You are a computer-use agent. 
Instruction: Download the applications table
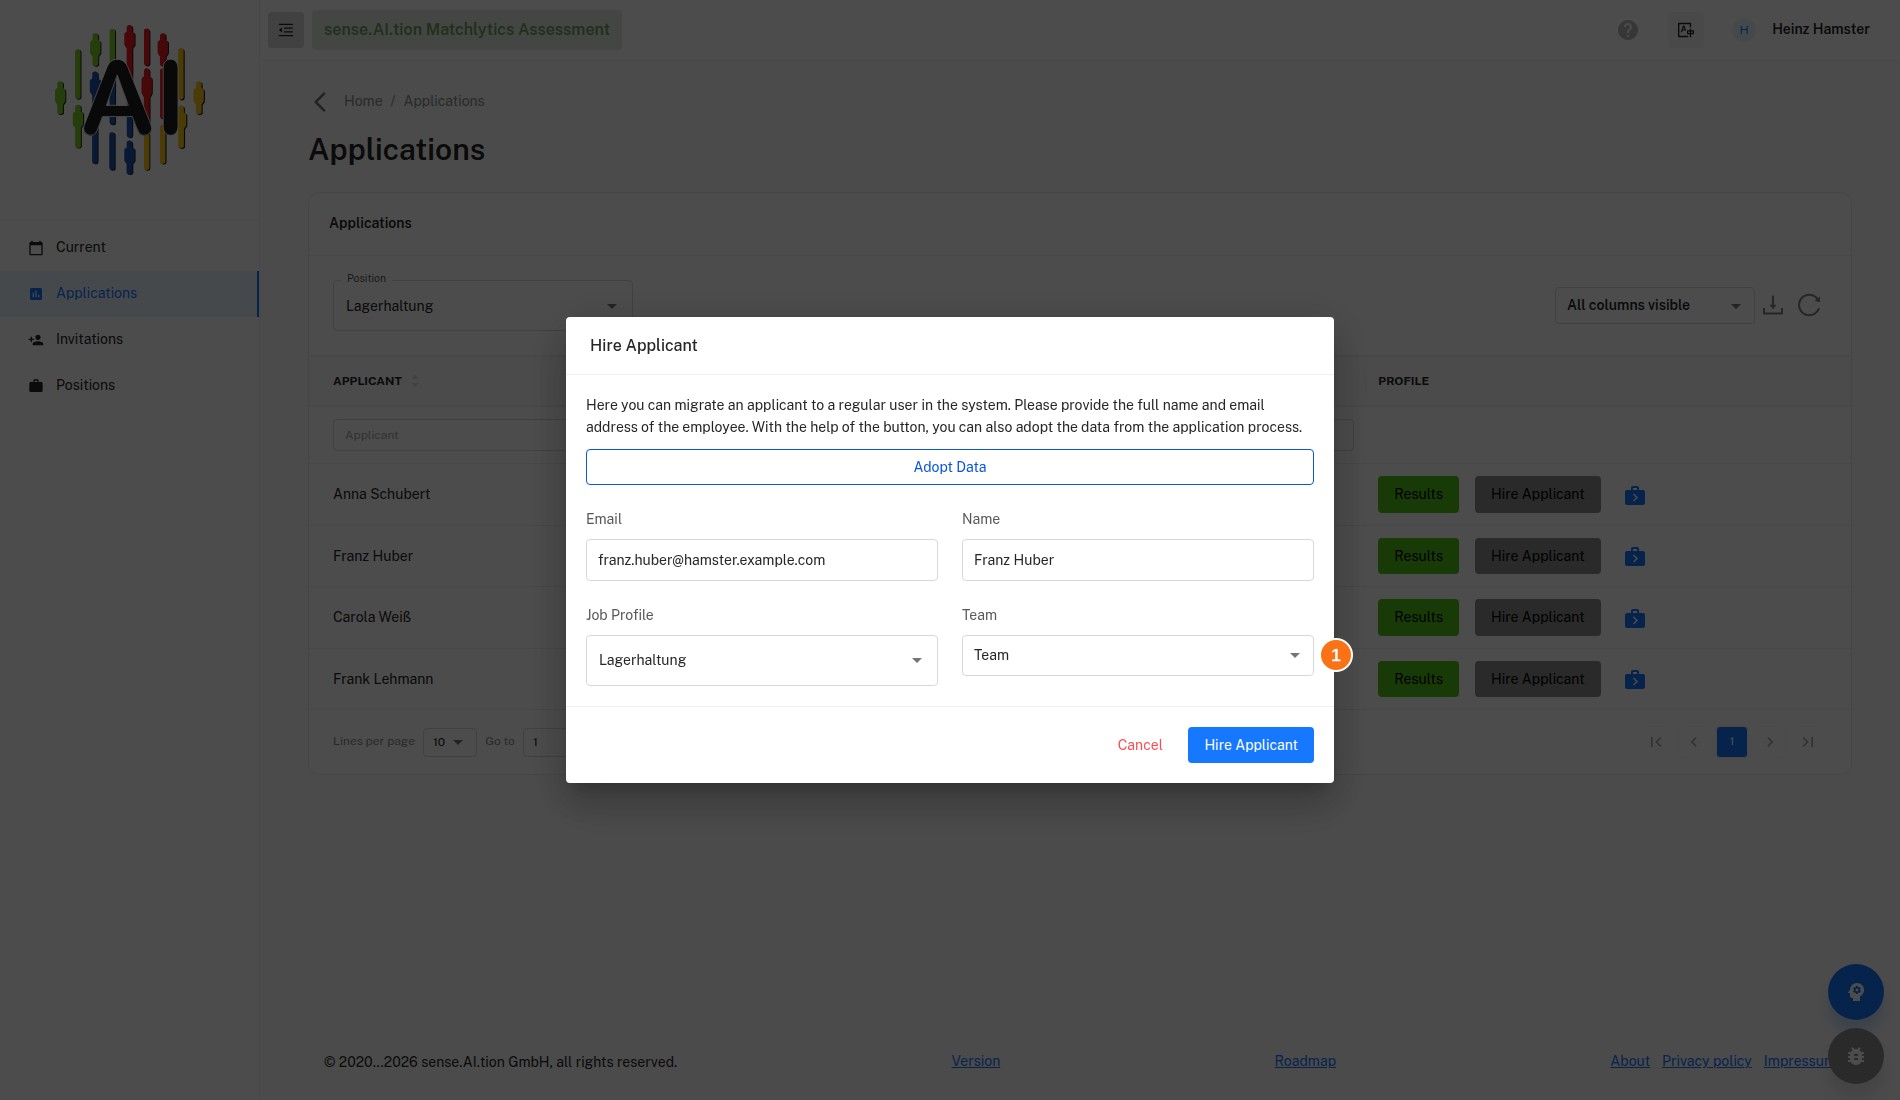tap(1773, 305)
